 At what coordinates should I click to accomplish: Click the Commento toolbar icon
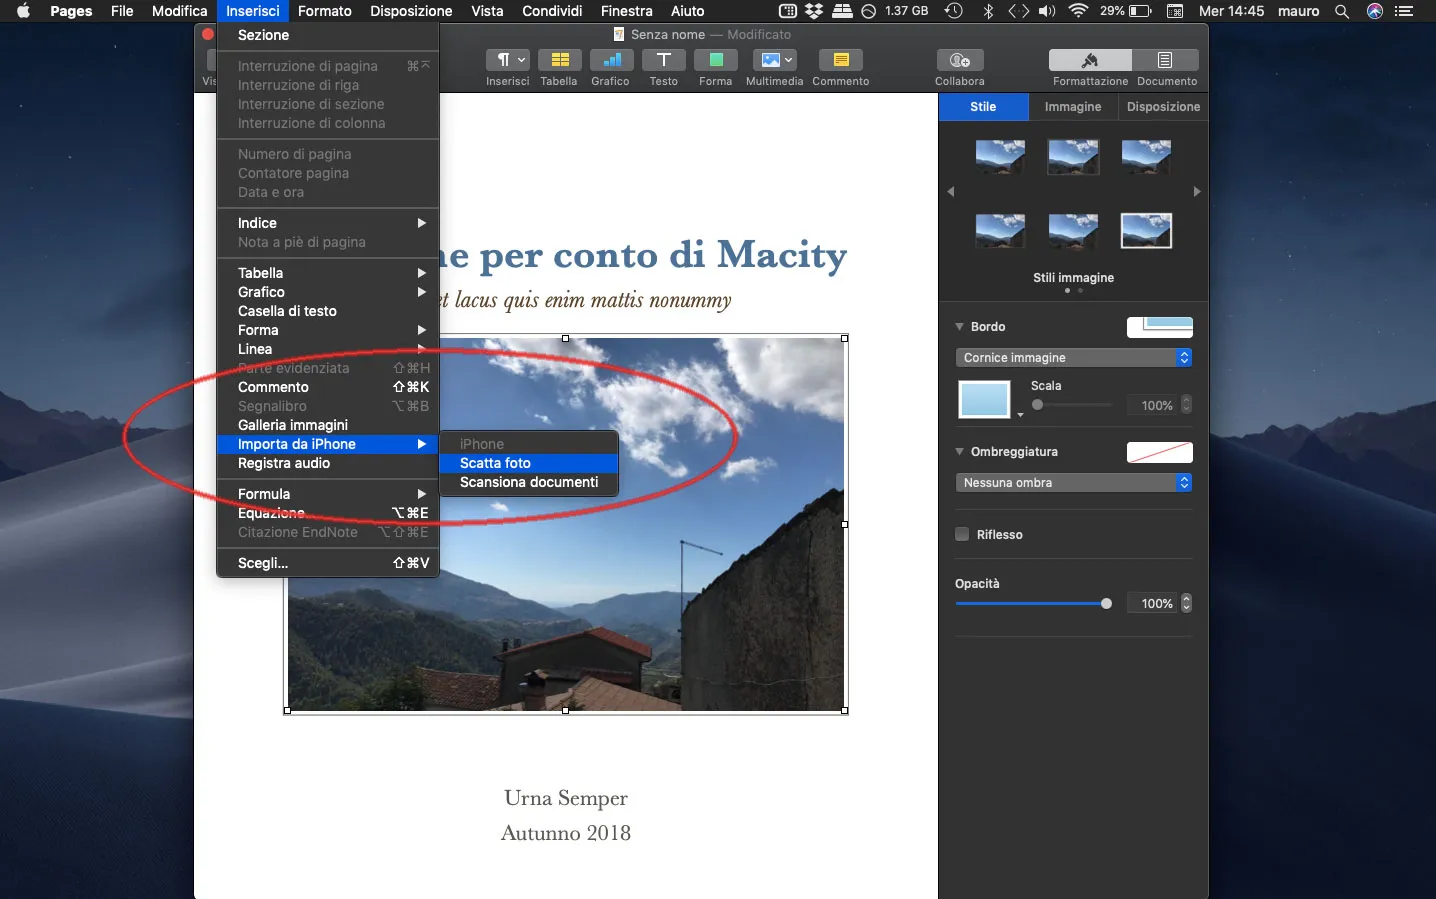click(841, 60)
